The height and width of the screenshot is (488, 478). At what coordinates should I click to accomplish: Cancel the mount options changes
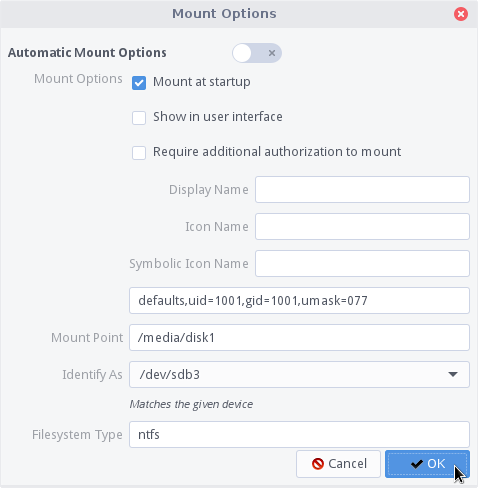click(338, 464)
